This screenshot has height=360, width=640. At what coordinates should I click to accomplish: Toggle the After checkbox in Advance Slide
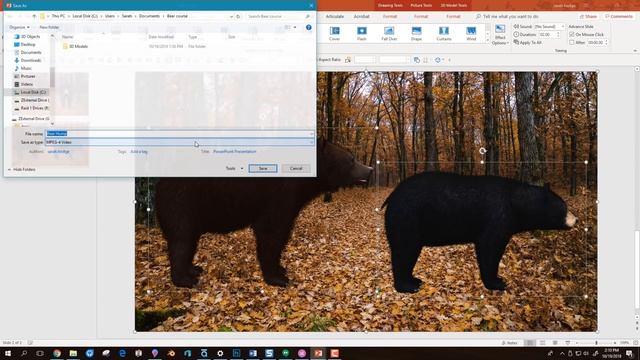pos(572,42)
